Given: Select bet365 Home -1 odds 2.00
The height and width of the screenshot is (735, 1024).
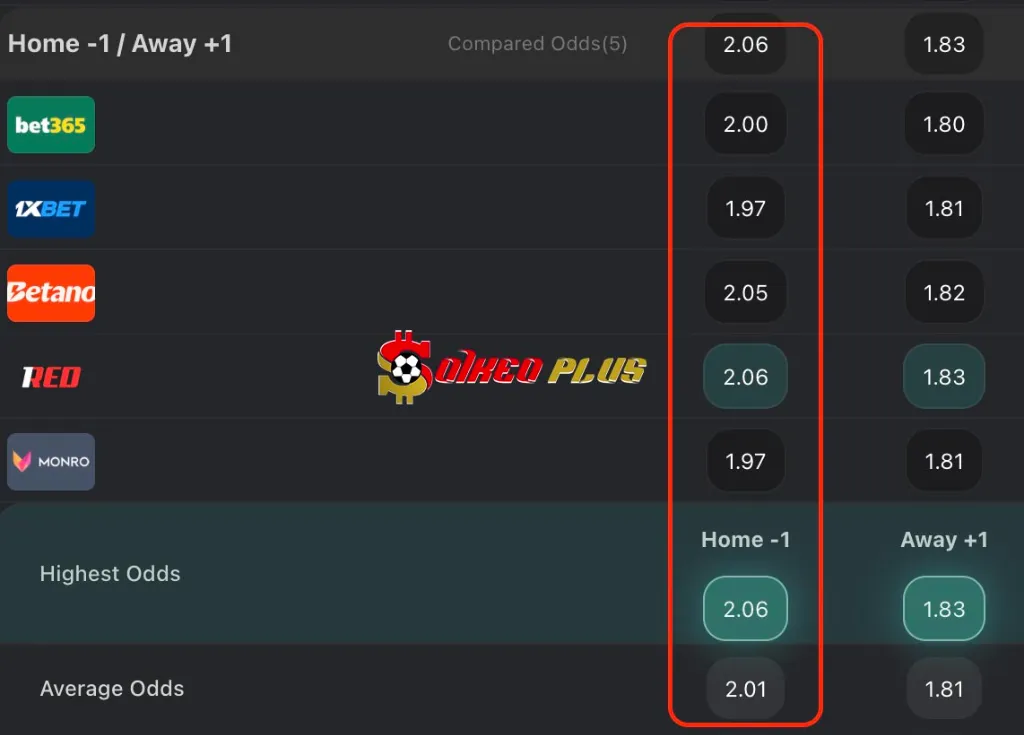Looking at the screenshot, I should click(x=745, y=124).
